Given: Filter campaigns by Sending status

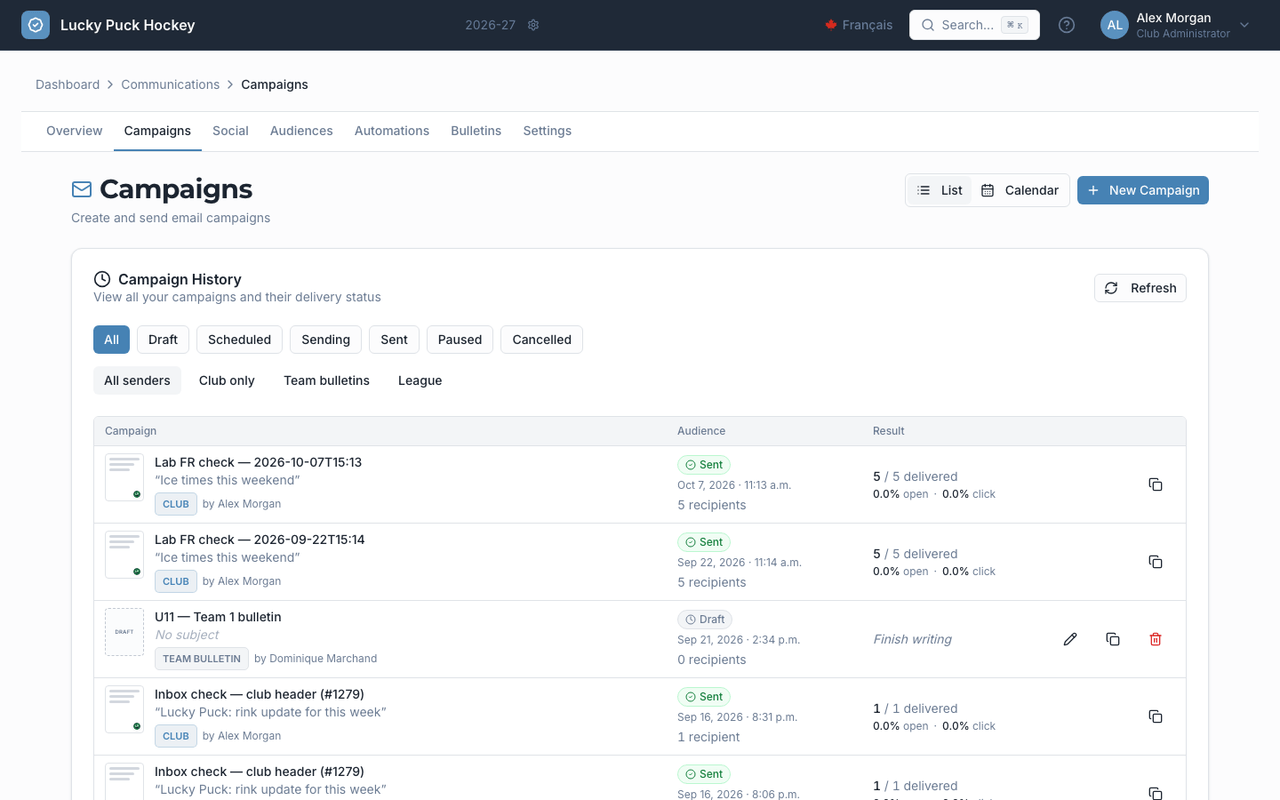Looking at the screenshot, I should (x=326, y=339).
